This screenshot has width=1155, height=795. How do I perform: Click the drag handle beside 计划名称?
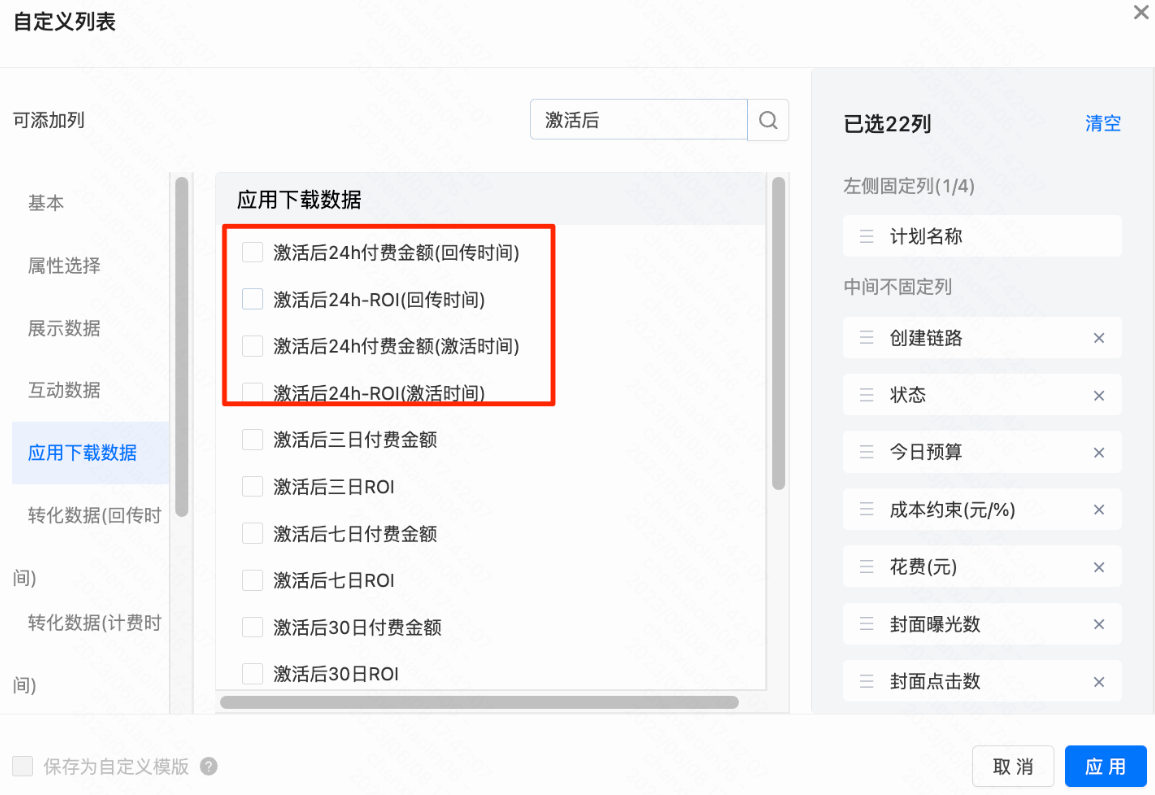[x=865, y=236]
